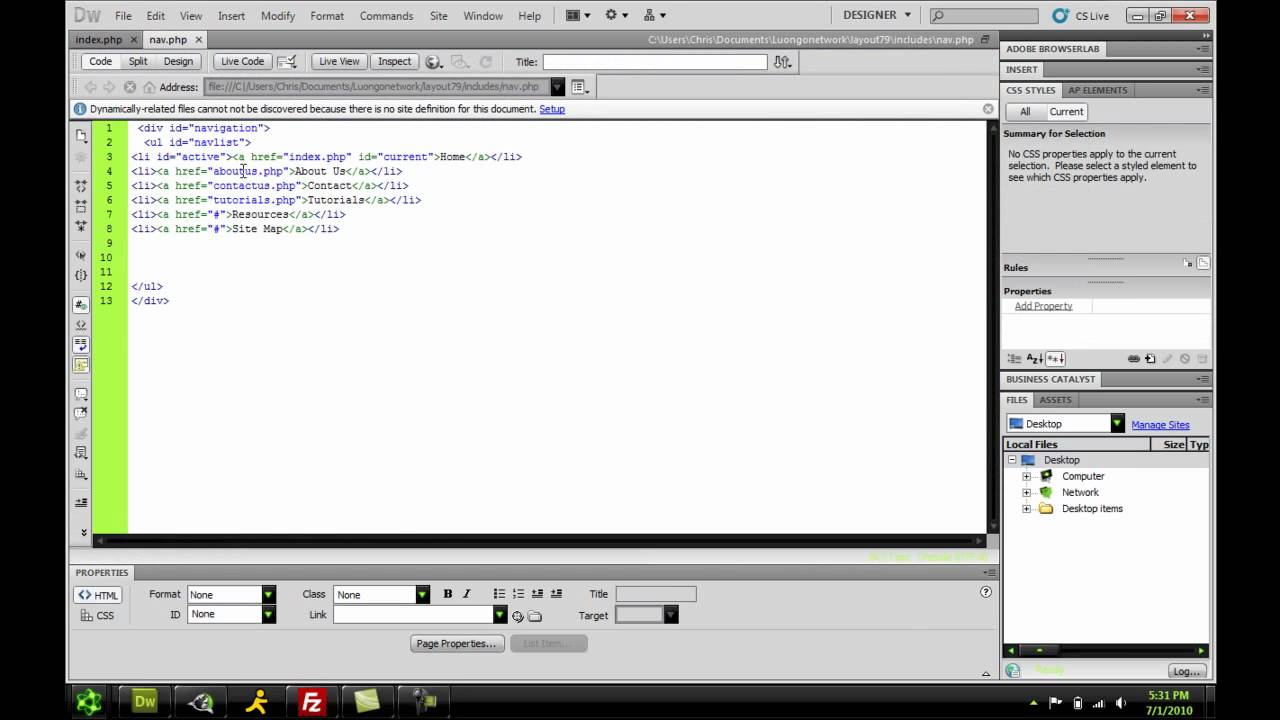Image resolution: width=1280 pixels, height=720 pixels.
Task: Click the Attach Style Sheet link icon
Action: point(1133,358)
